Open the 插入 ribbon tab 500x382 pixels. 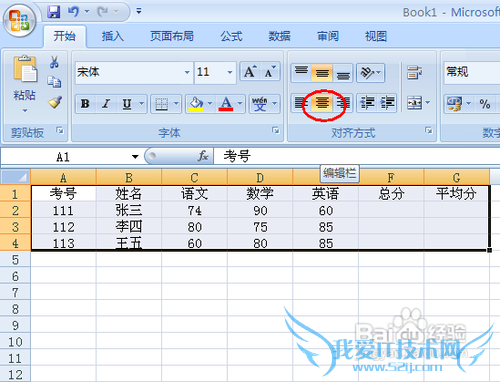[x=113, y=36]
